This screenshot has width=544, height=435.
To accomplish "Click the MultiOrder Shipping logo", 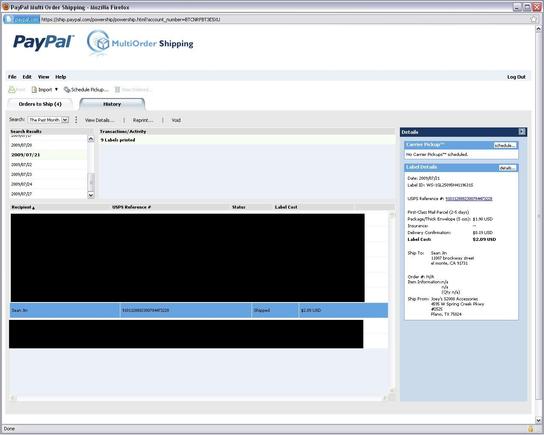I will pos(140,43).
